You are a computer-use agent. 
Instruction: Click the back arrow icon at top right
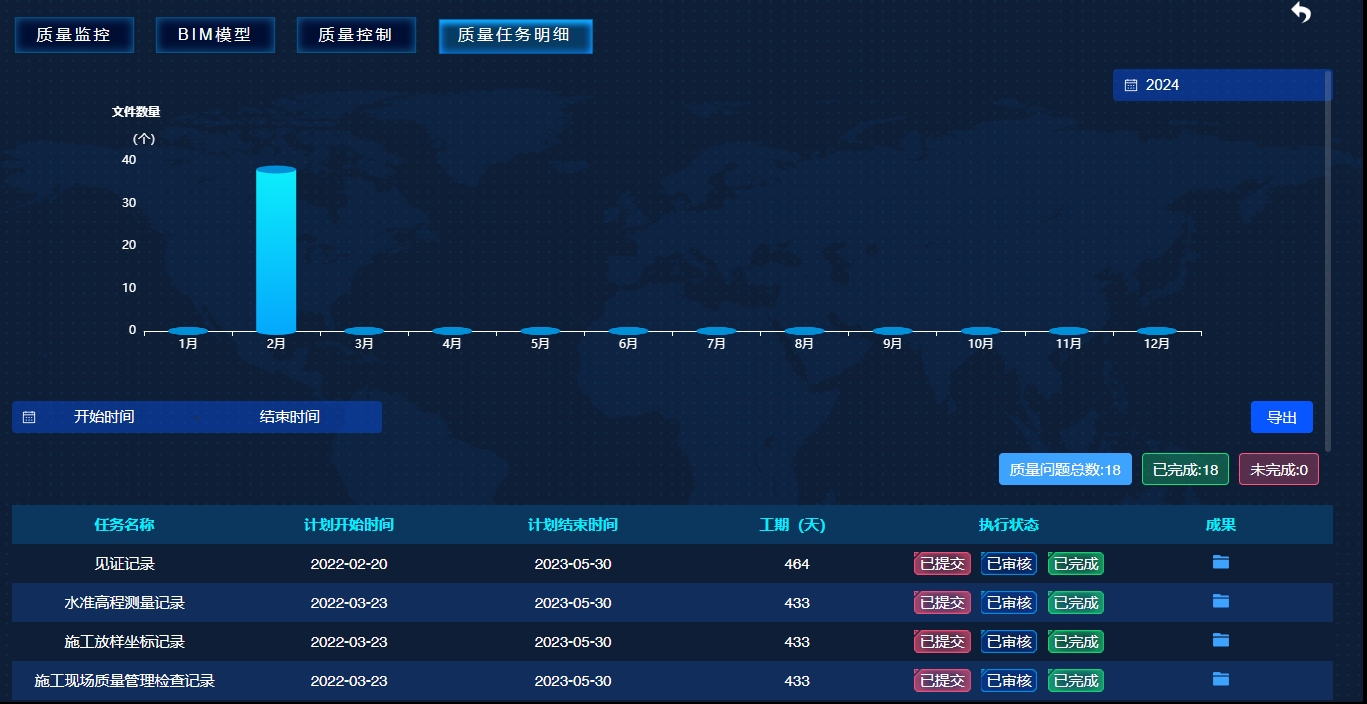tap(1300, 13)
